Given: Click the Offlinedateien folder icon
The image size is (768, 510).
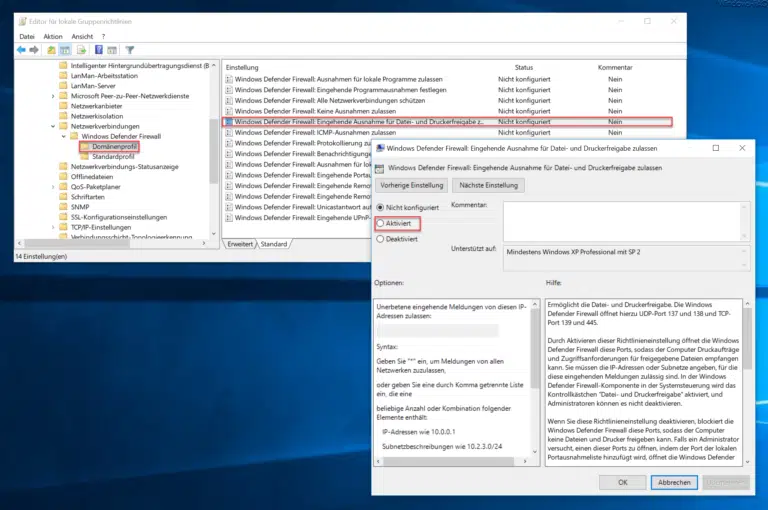Looking at the screenshot, I should click(63, 176).
